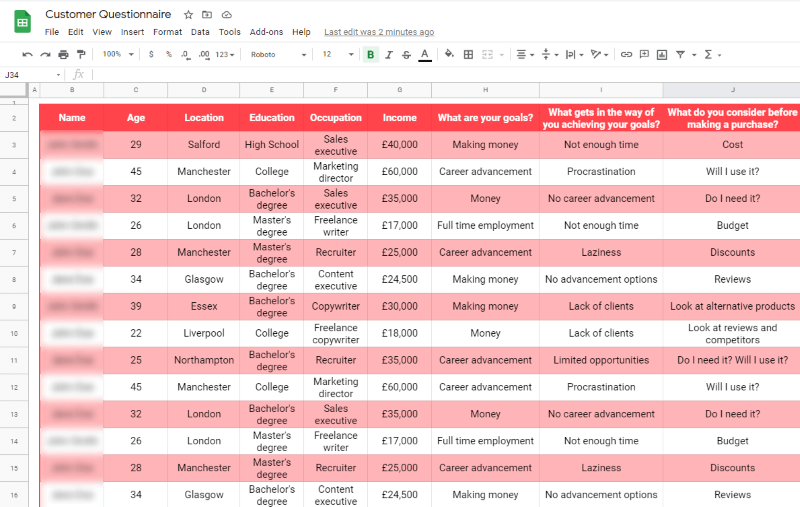The height and width of the screenshot is (507, 800).
Task: Go to Sheets home via green logo
Action: (x=22, y=22)
